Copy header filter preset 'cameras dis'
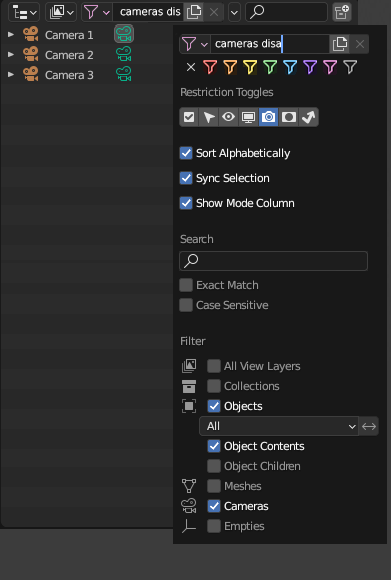The image size is (391, 580). click(x=193, y=12)
